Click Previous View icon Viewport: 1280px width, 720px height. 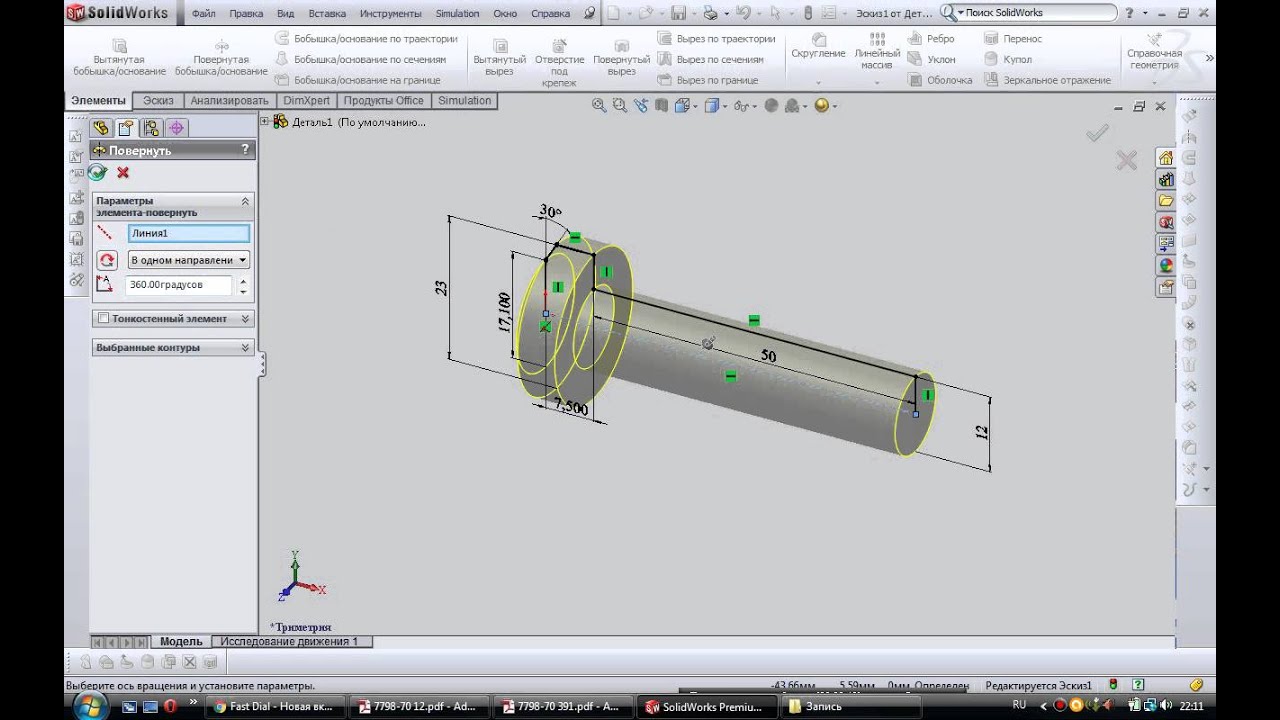tap(640, 105)
